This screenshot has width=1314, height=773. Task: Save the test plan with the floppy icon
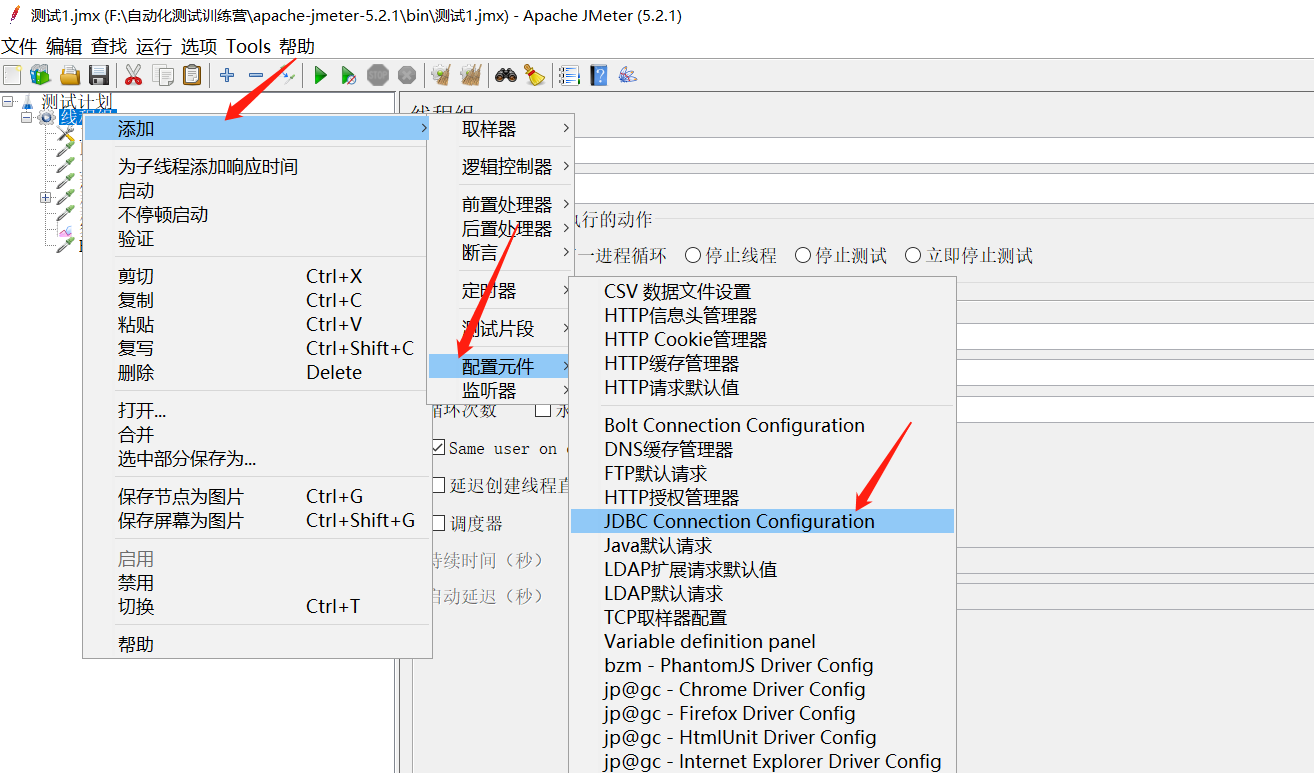(x=98, y=75)
